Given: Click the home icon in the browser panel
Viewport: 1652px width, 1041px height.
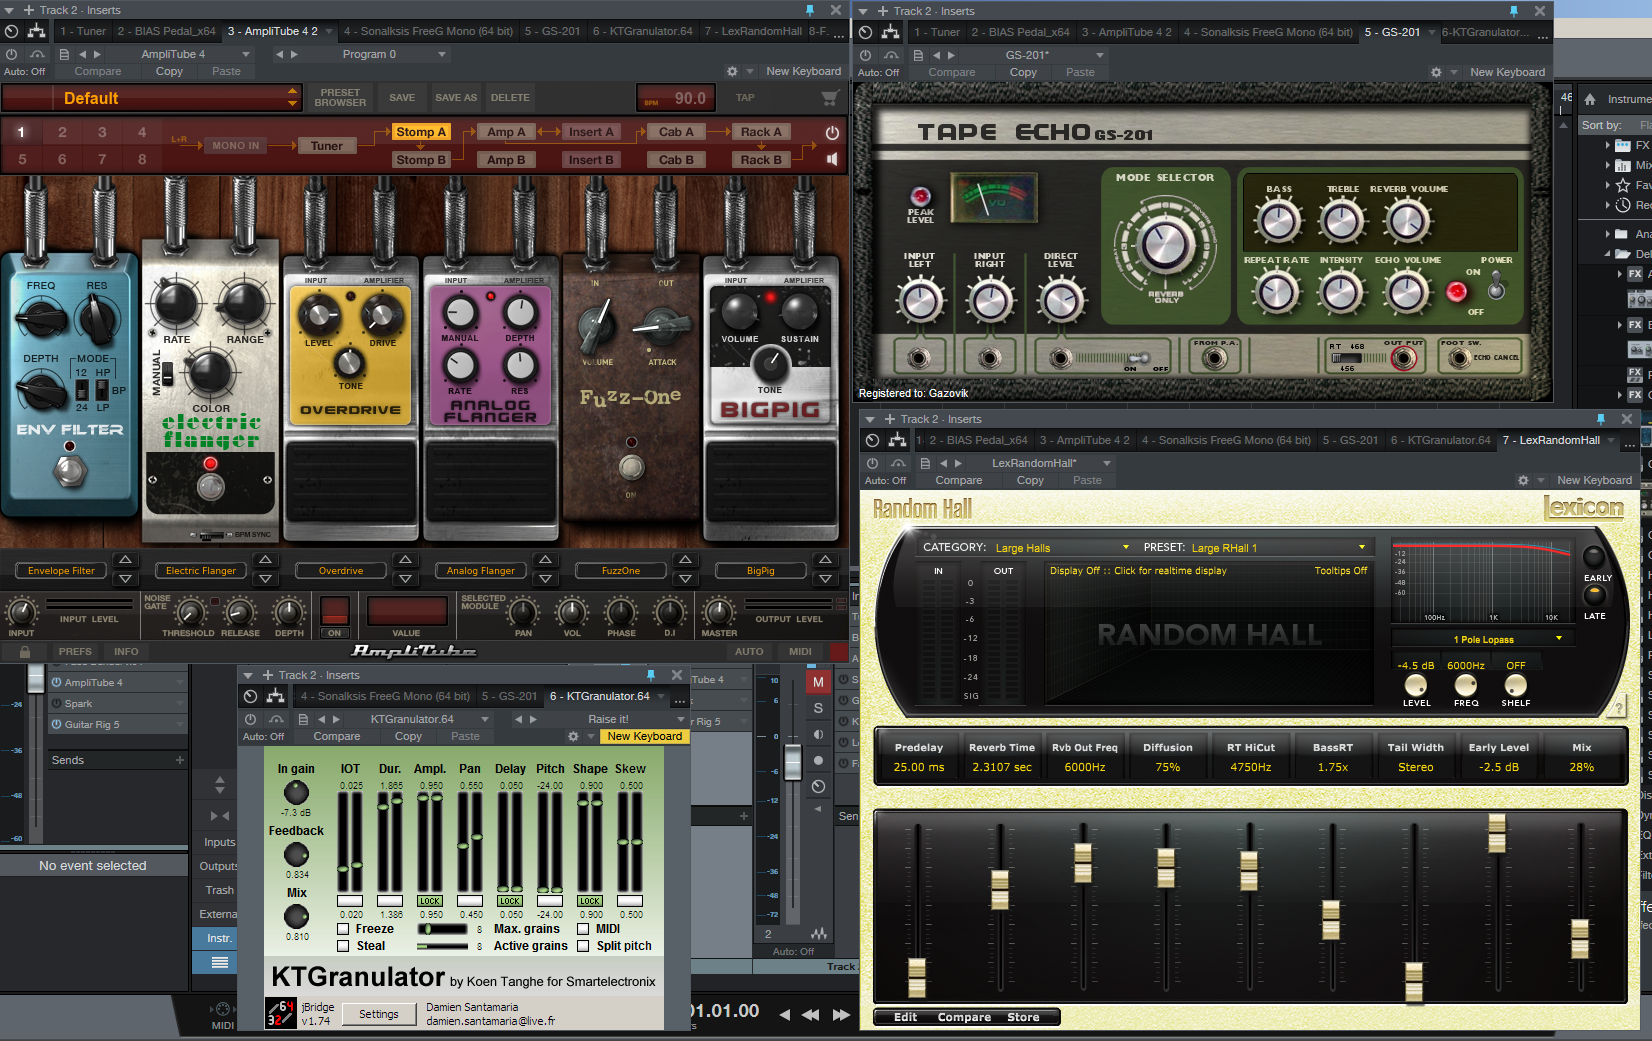Looking at the screenshot, I should tap(1590, 99).
